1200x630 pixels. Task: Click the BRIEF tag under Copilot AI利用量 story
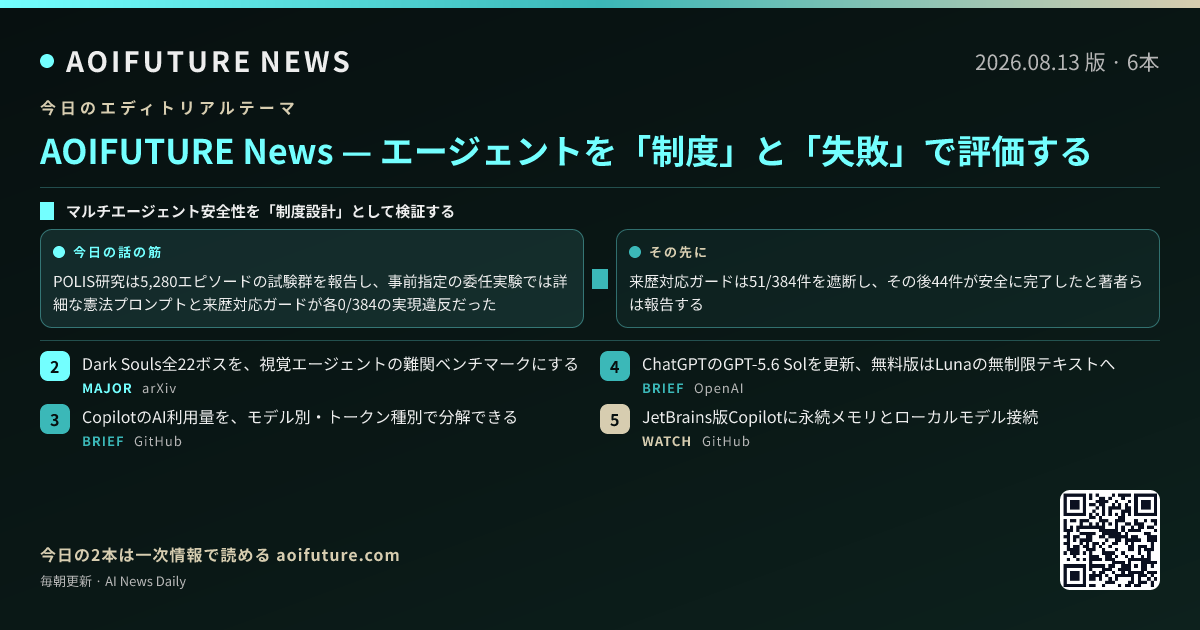103,441
